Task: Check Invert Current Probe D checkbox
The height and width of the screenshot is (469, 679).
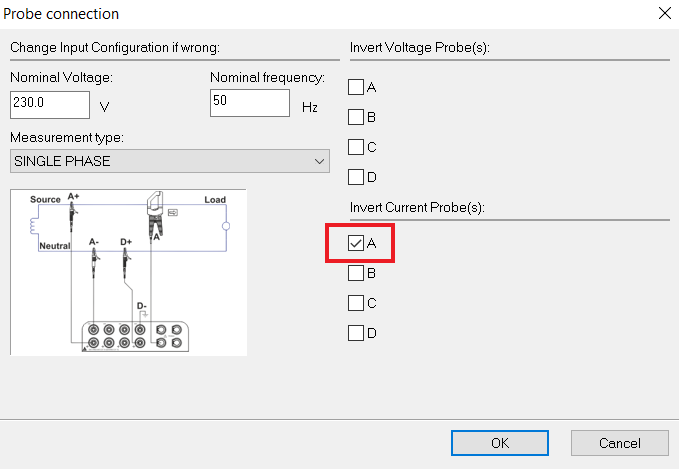Action: [x=356, y=333]
